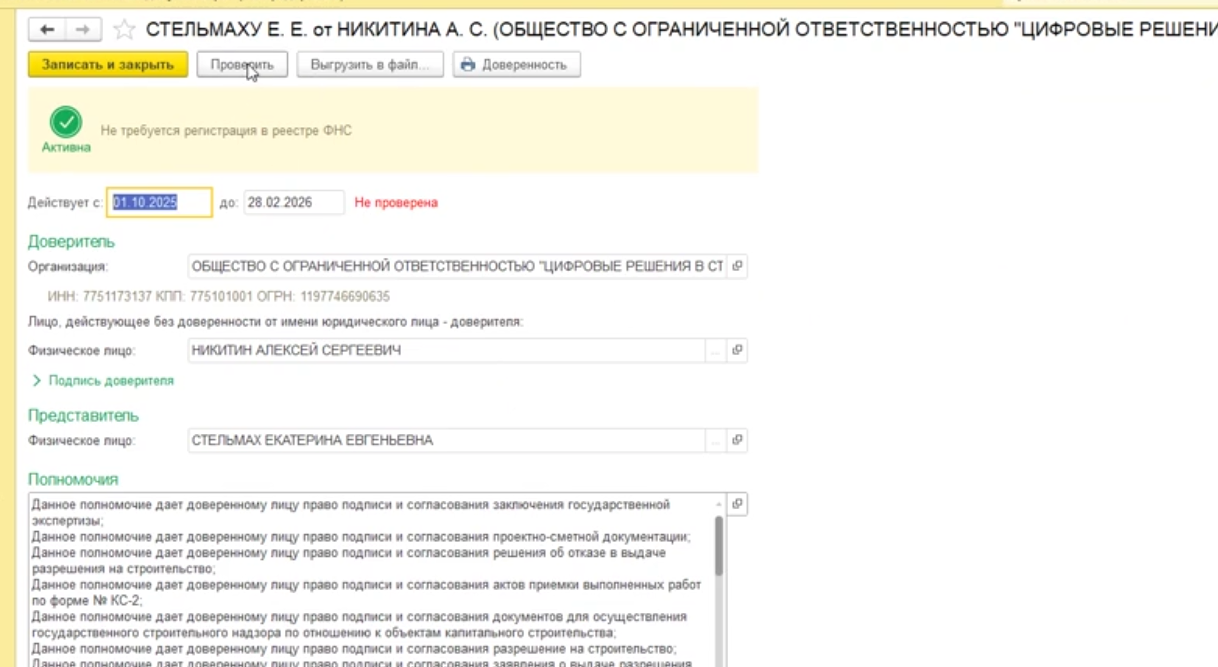The height and width of the screenshot is (667, 1218).
Task: Open Полномочия text in separate window icon
Action: coord(737,505)
